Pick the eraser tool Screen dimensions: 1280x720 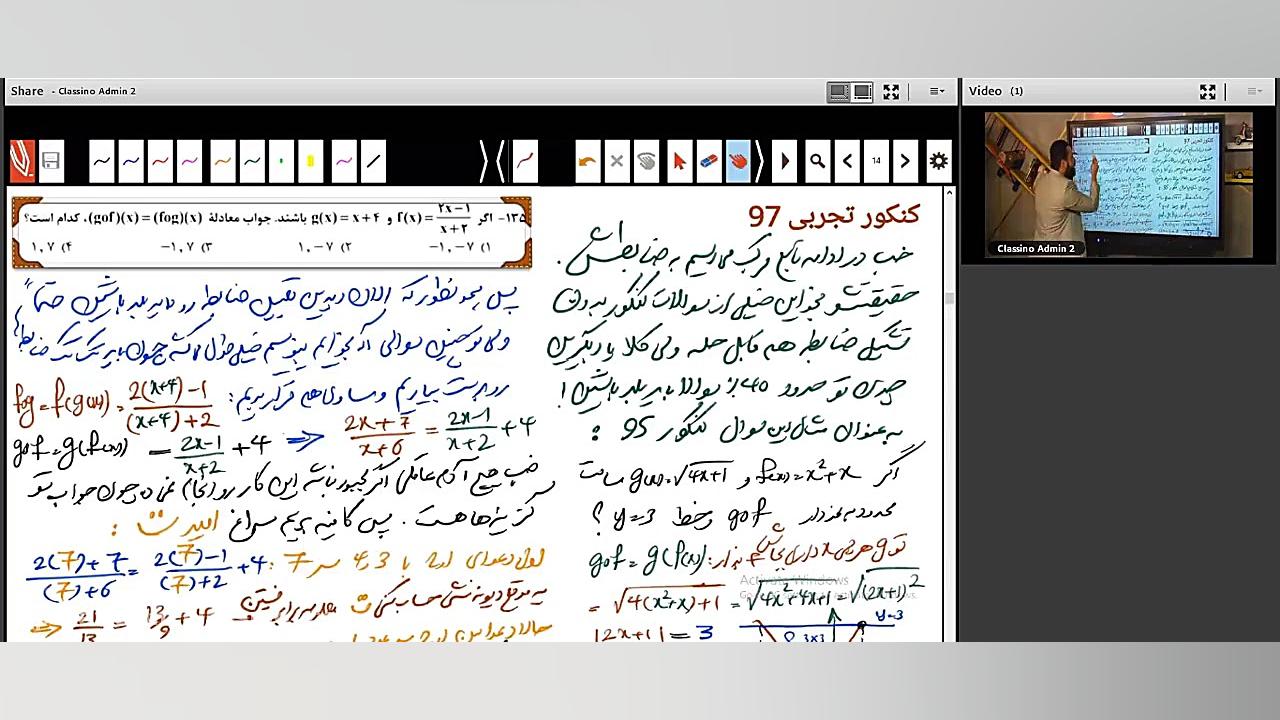click(708, 161)
